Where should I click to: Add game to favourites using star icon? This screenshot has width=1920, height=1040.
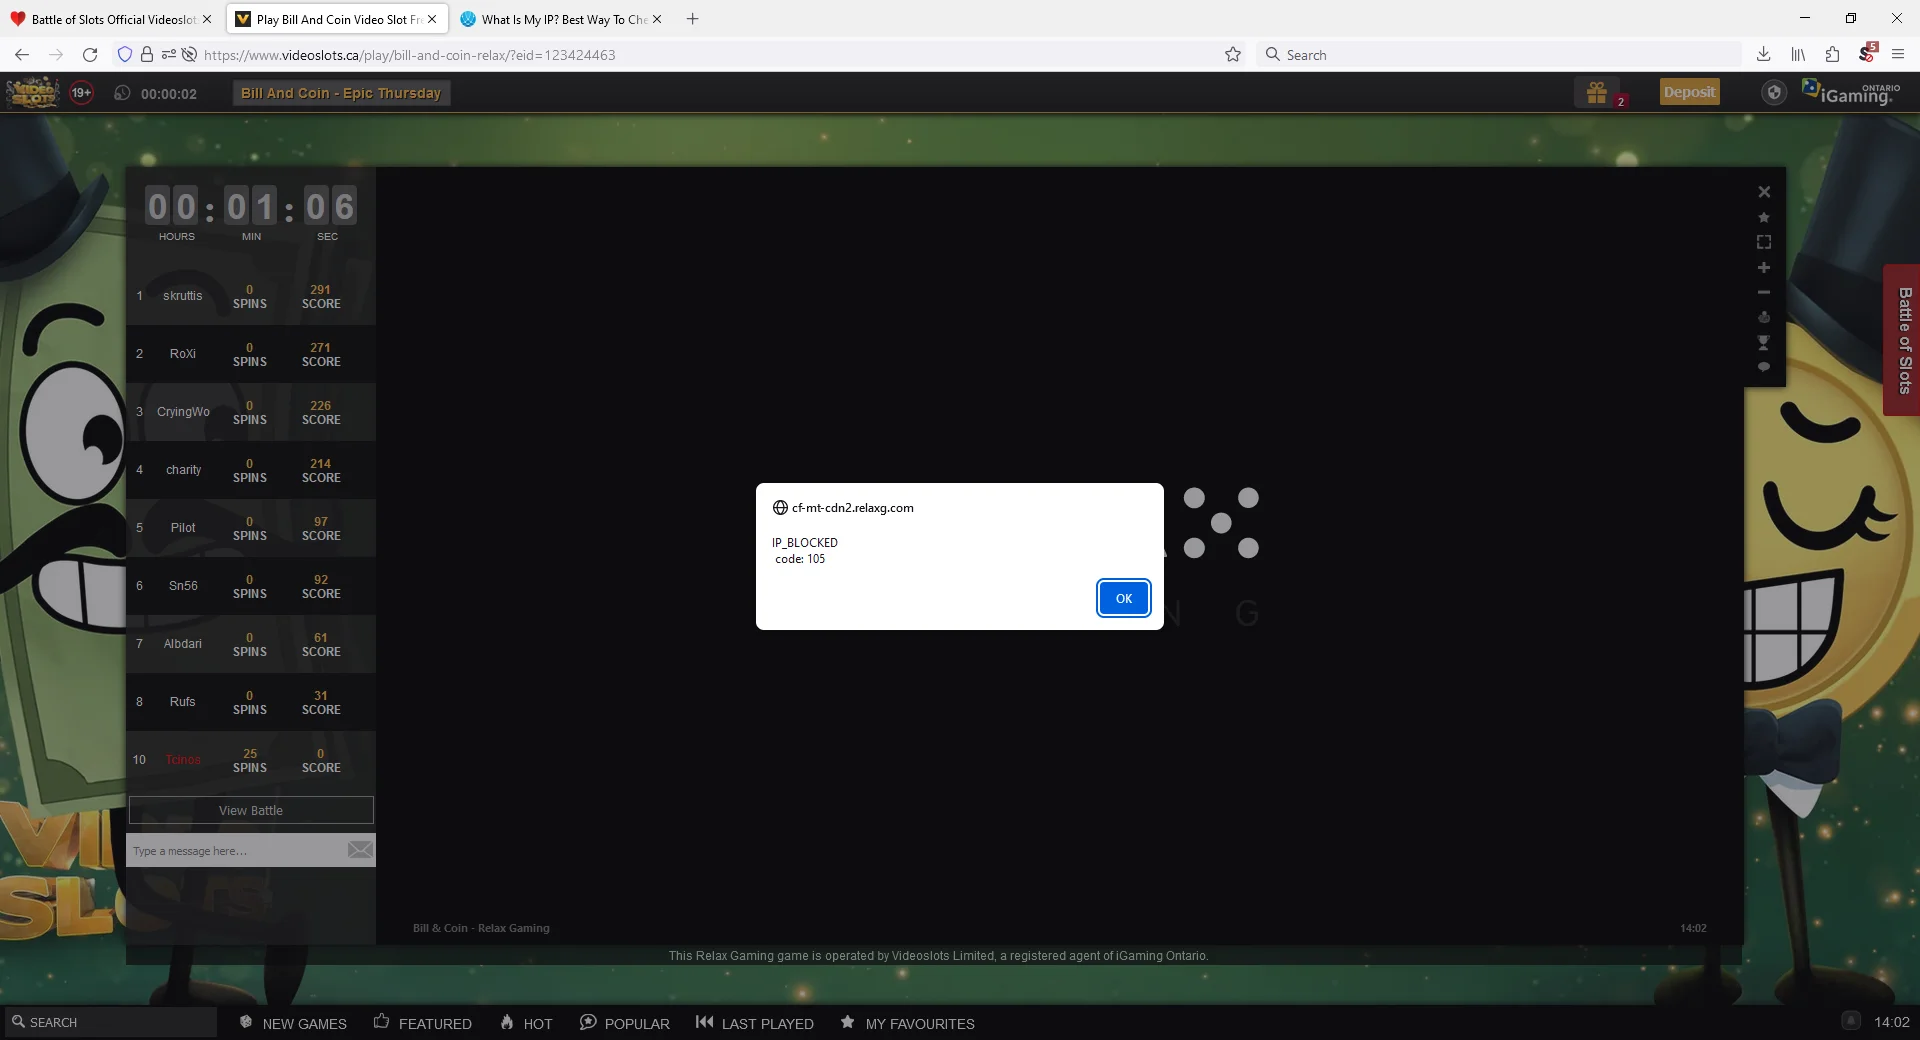pos(1764,217)
